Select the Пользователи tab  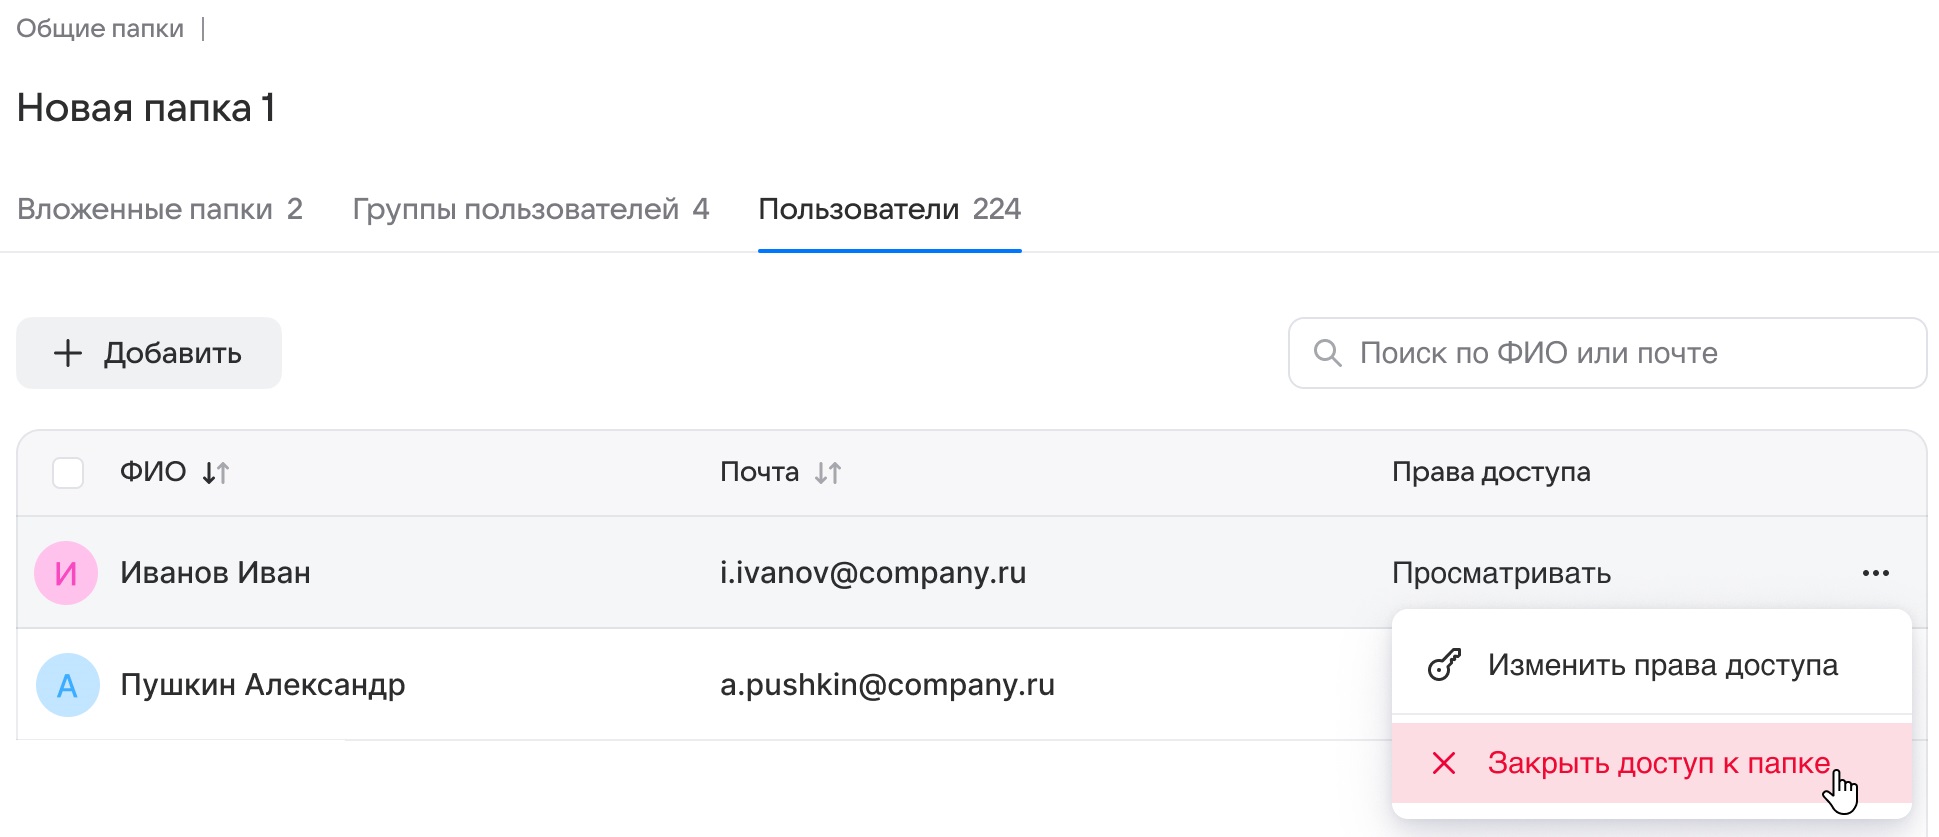[x=889, y=209]
